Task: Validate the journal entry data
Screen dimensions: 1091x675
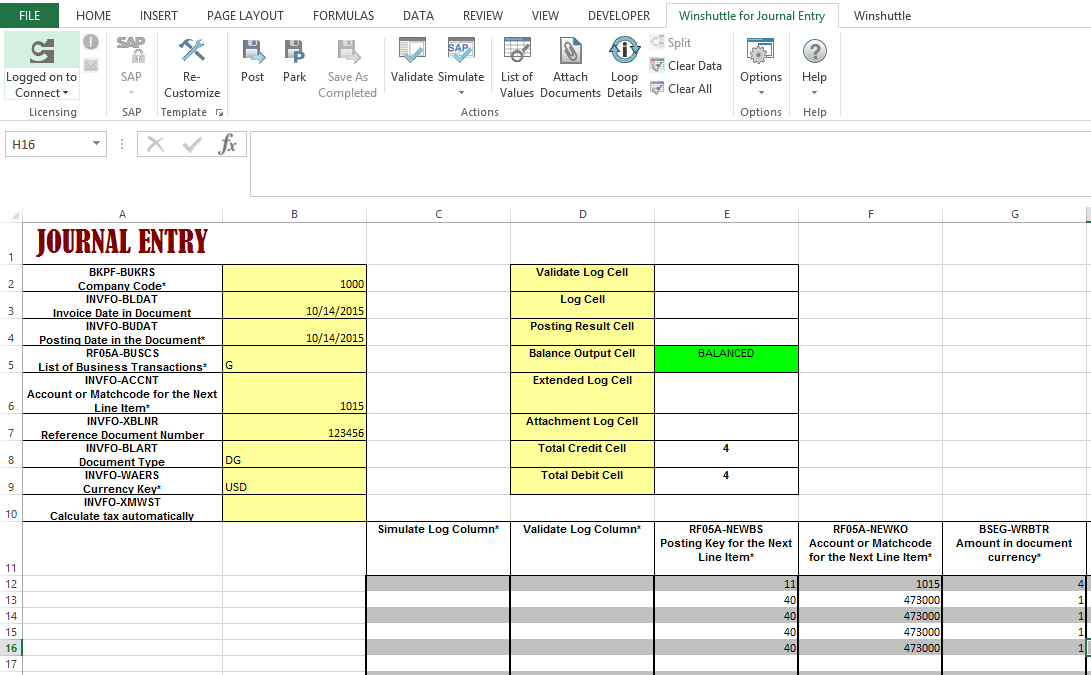Action: pos(412,60)
